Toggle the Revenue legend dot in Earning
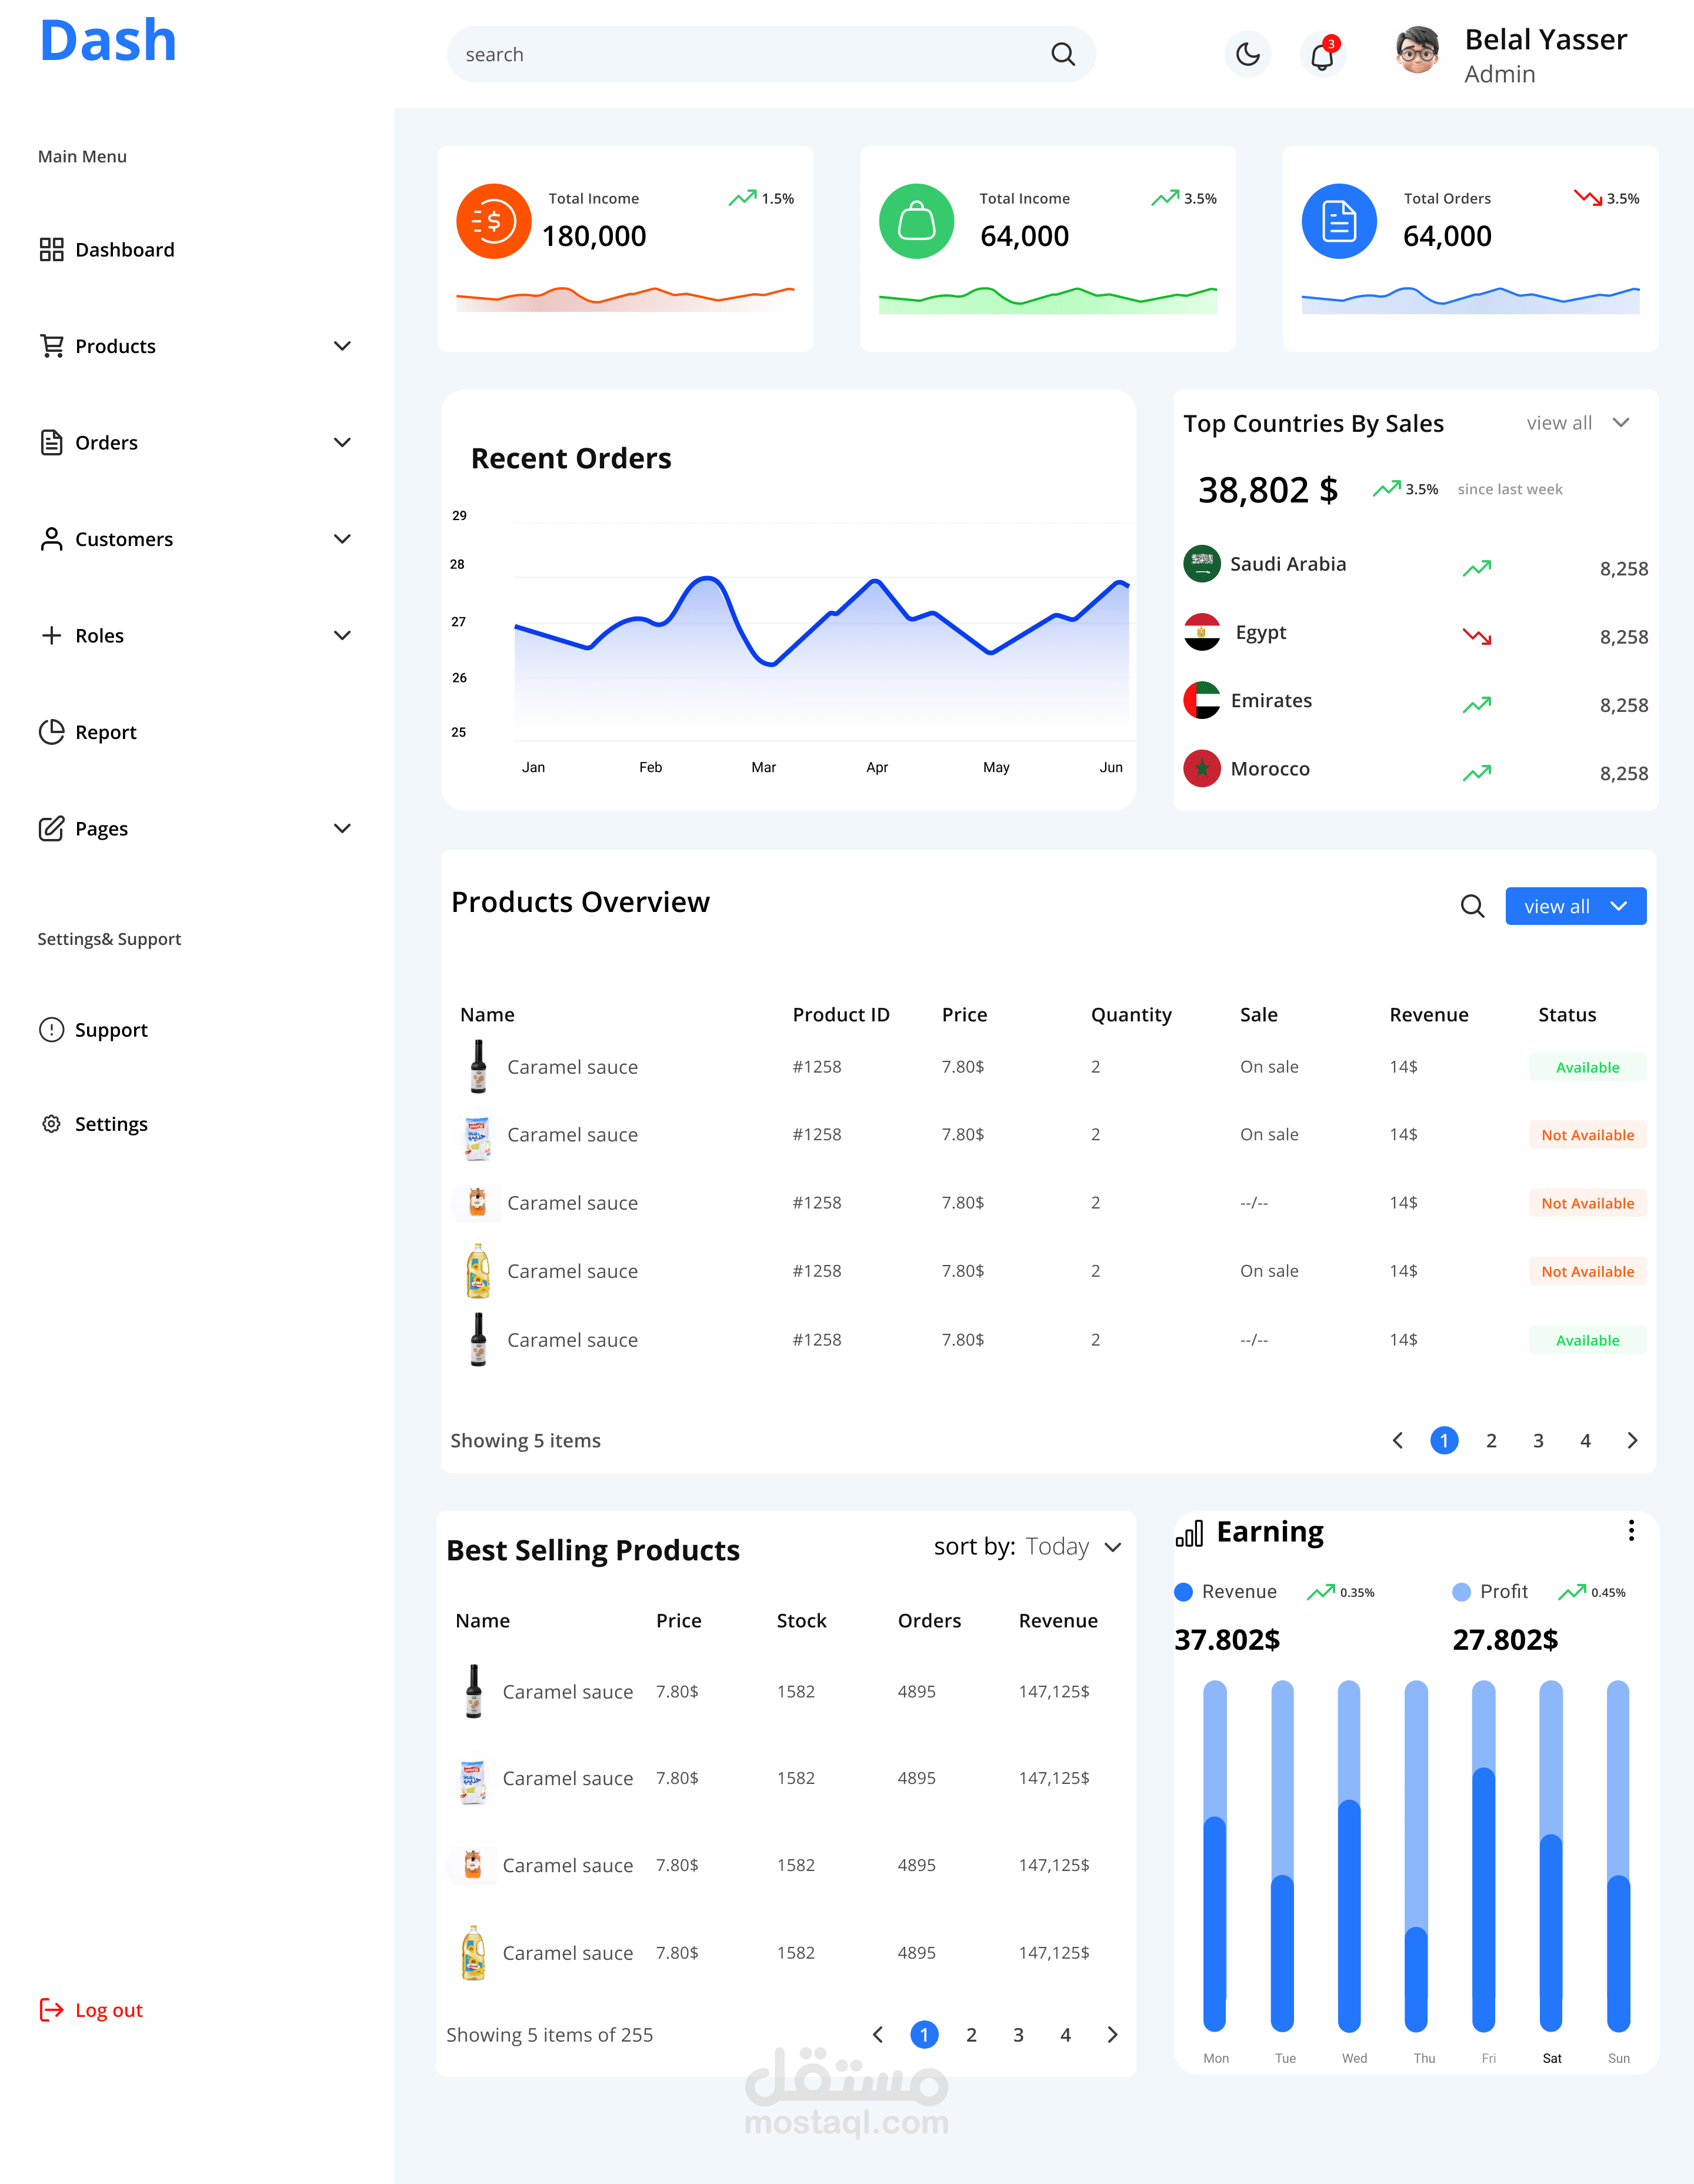 point(1183,1592)
